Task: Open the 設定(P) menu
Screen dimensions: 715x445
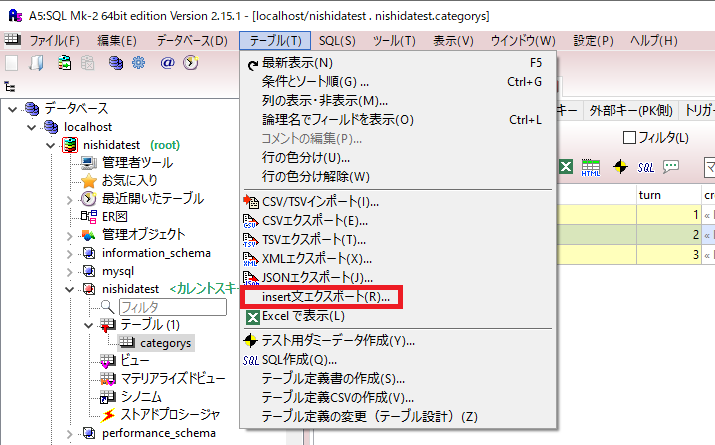Action: click(x=593, y=41)
